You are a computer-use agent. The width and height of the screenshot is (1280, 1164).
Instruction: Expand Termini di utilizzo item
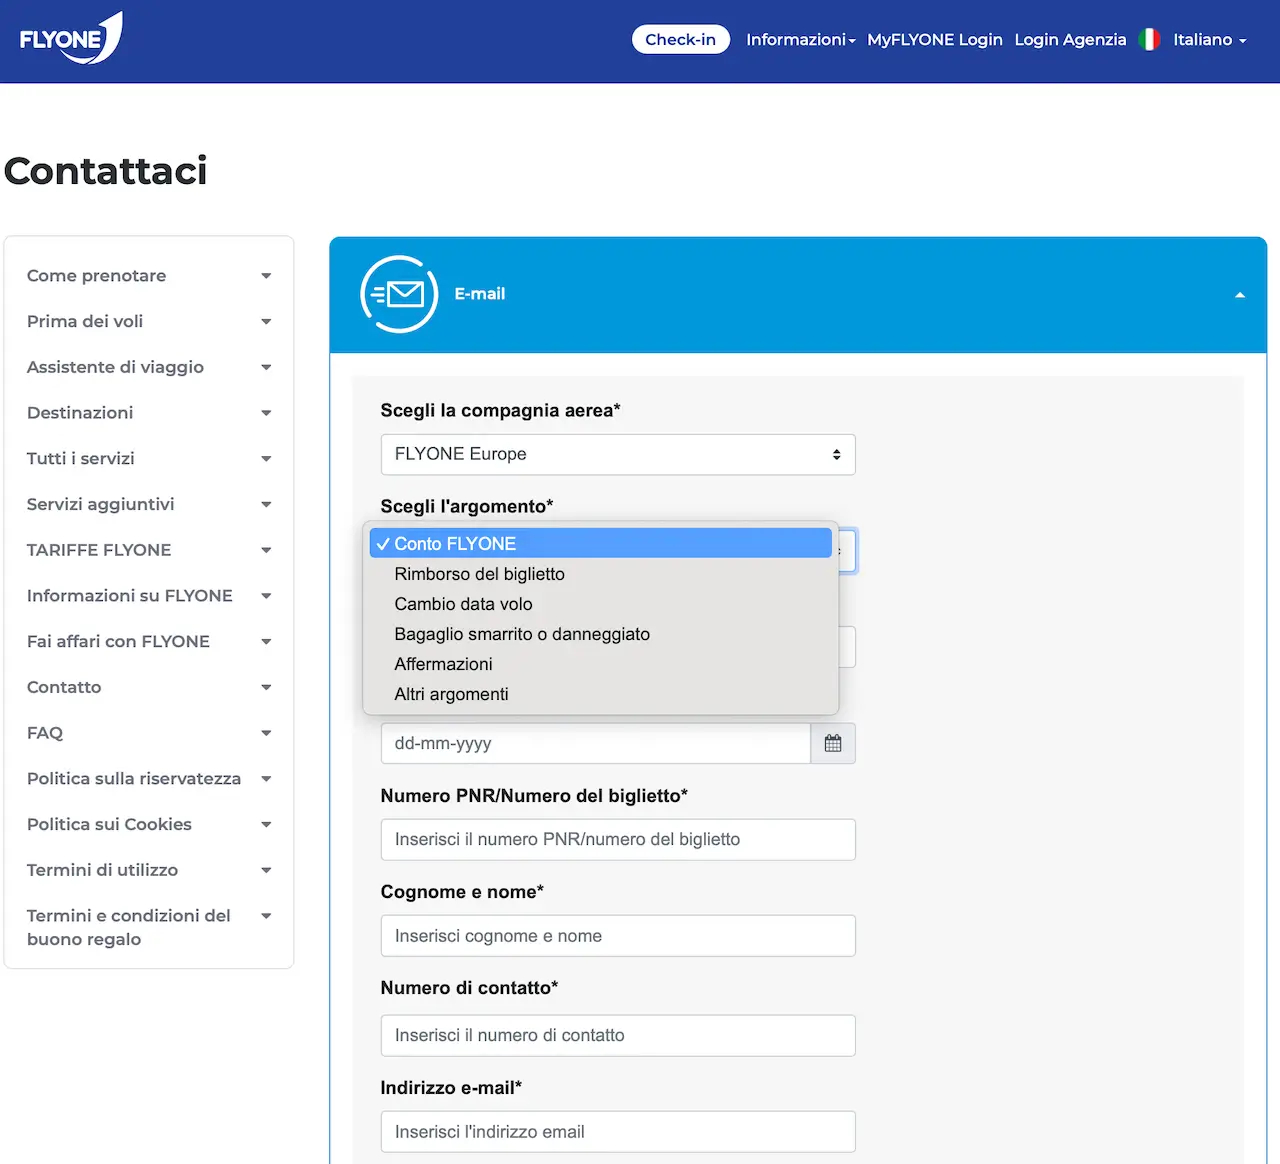click(149, 870)
